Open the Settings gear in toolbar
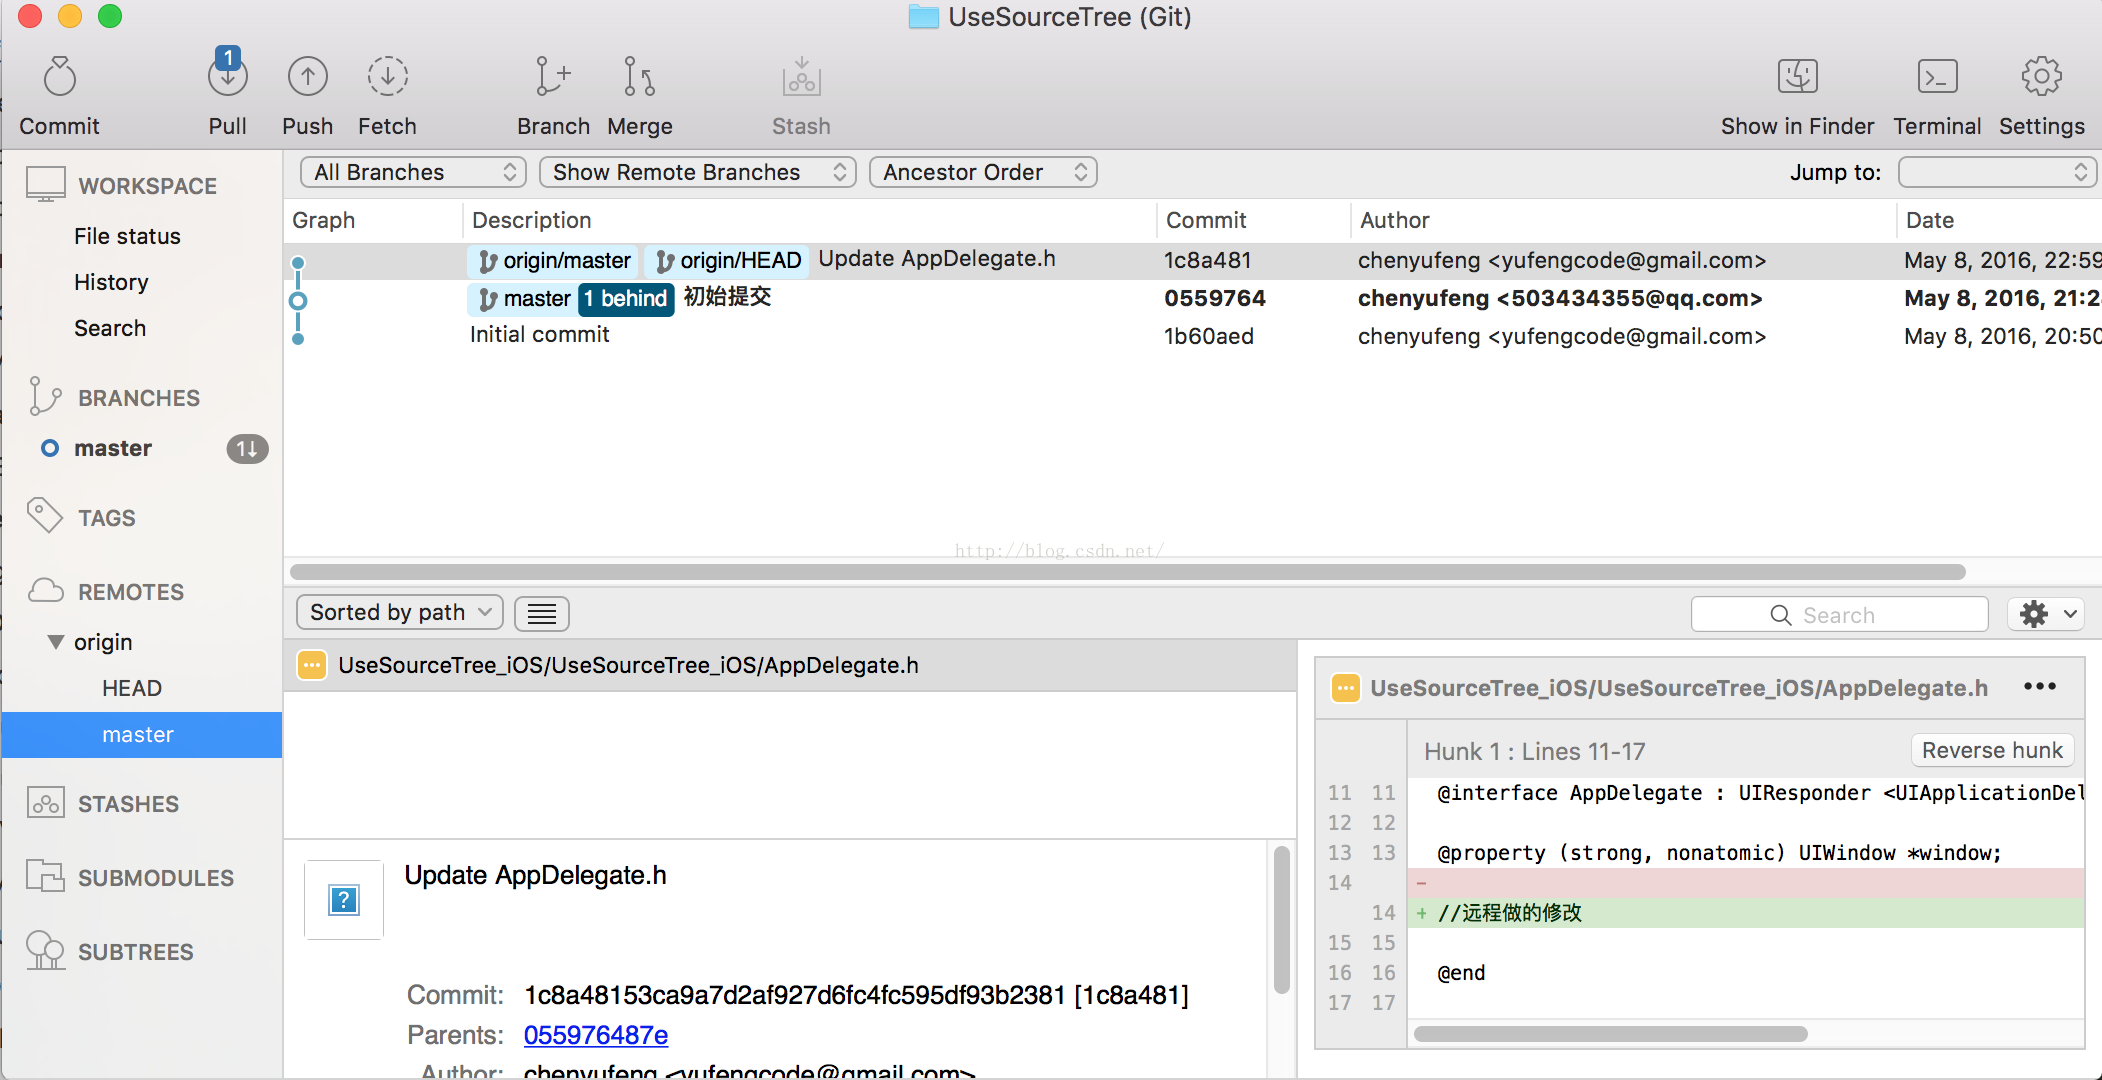 (2041, 78)
